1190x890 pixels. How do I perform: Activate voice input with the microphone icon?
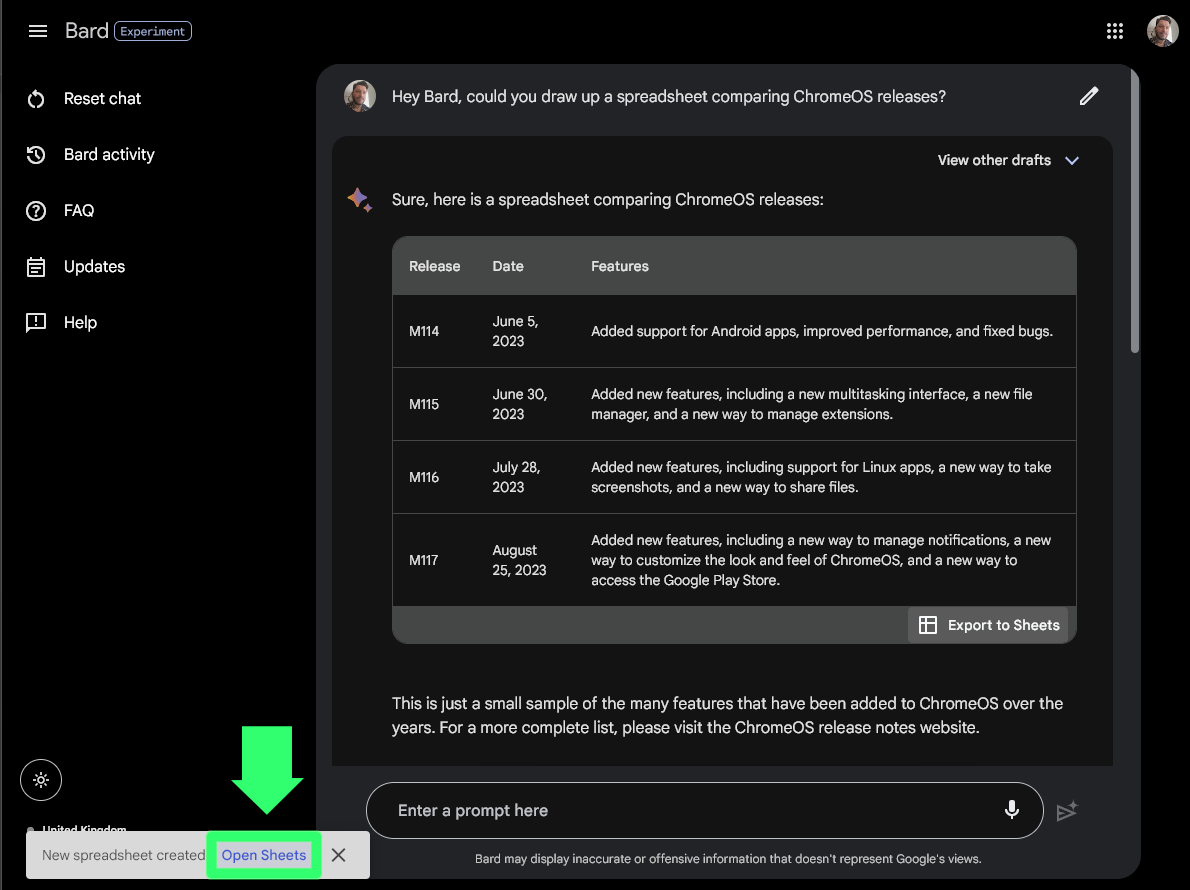tap(1013, 810)
